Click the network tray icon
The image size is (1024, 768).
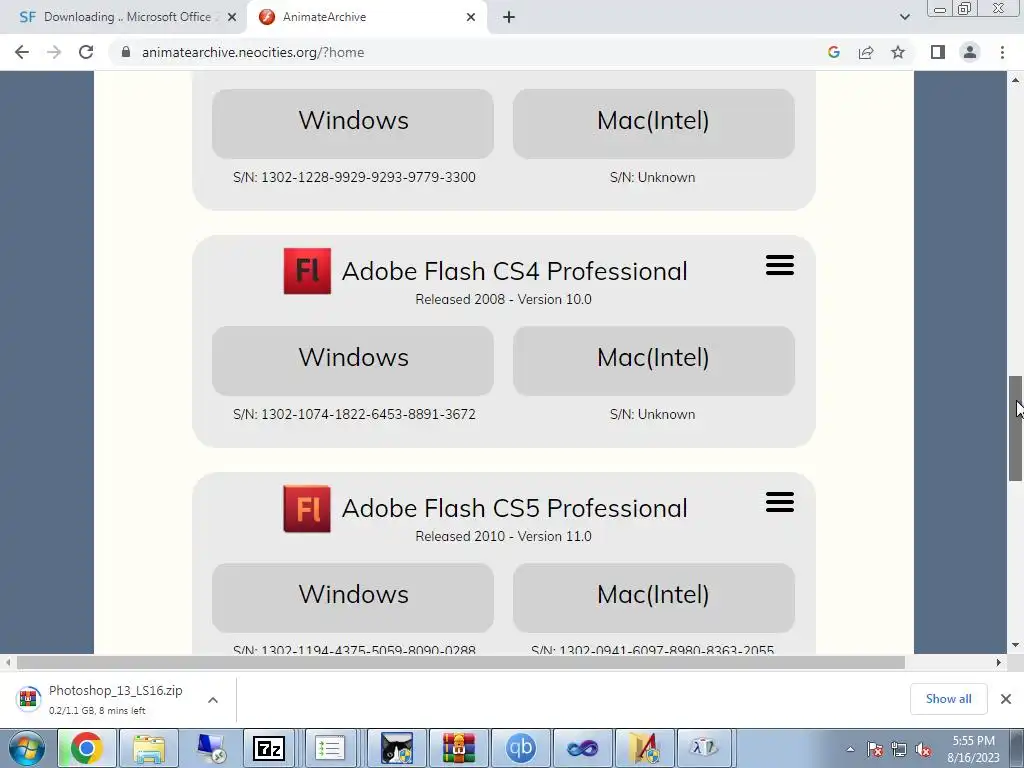[899, 750]
